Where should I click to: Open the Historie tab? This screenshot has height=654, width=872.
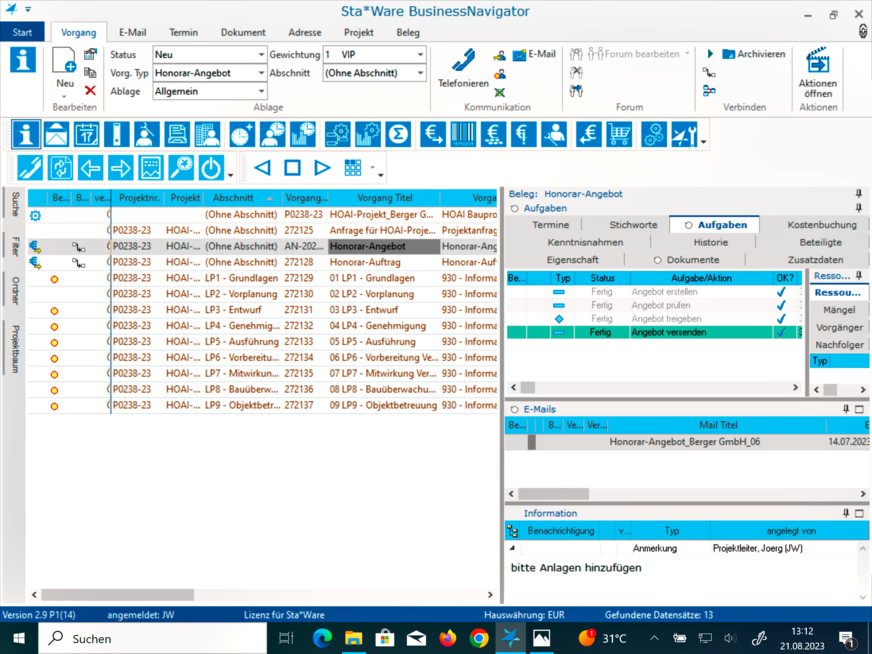pyautogui.click(x=710, y=242)
